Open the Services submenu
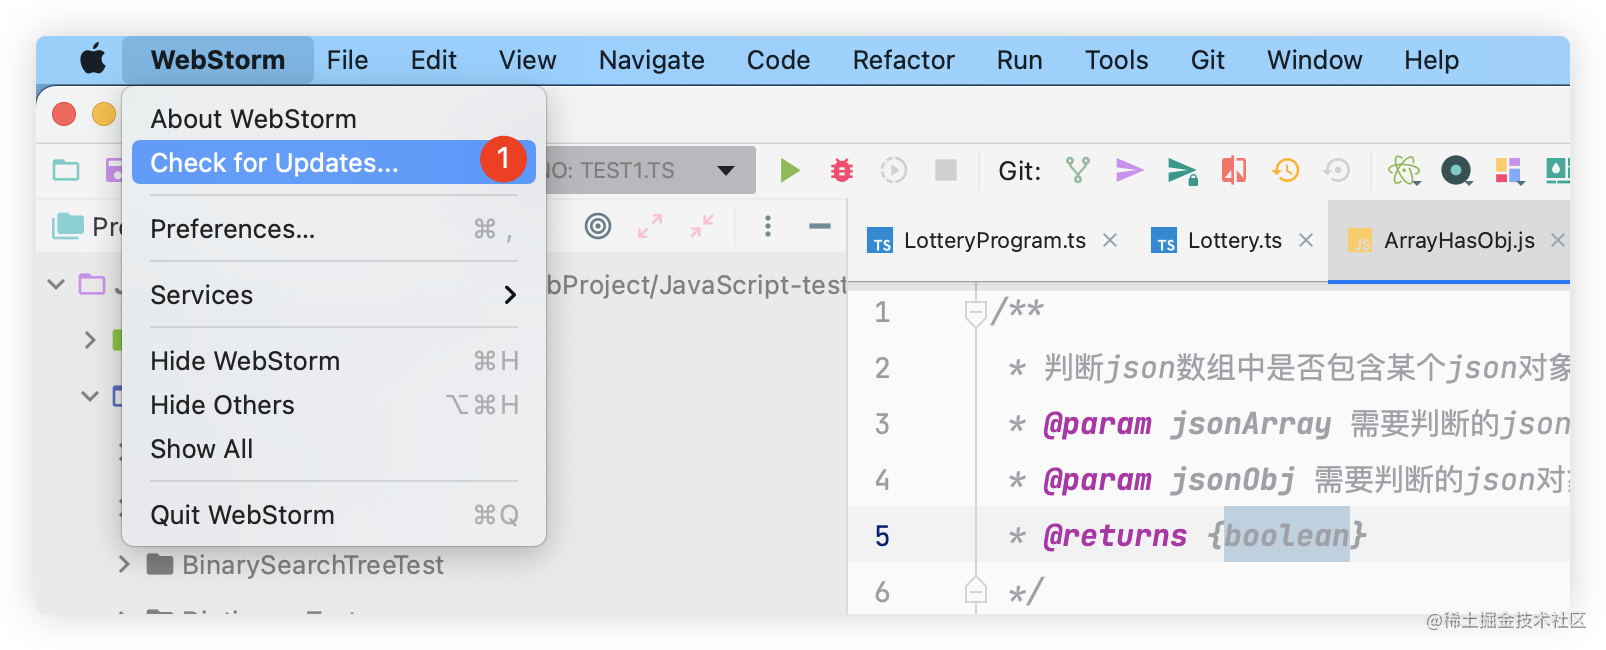Viewport: 1606px width, 650px height. pos(333,295)
